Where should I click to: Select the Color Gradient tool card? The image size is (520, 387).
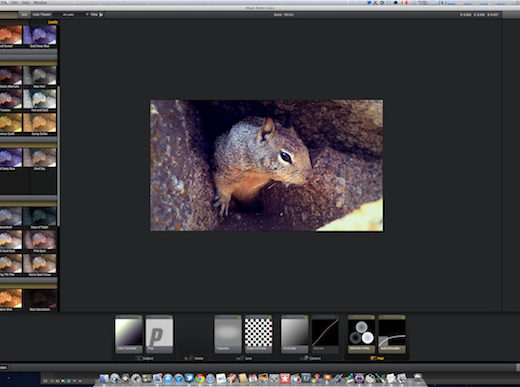pos(129,334)
